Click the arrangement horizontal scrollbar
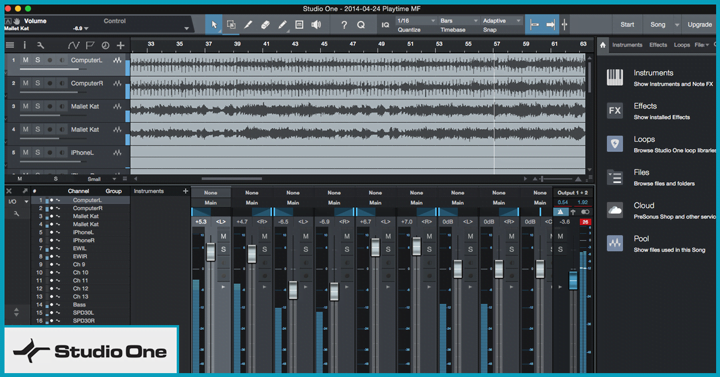This screenshot has height=377, width=720. click(232, 179)
